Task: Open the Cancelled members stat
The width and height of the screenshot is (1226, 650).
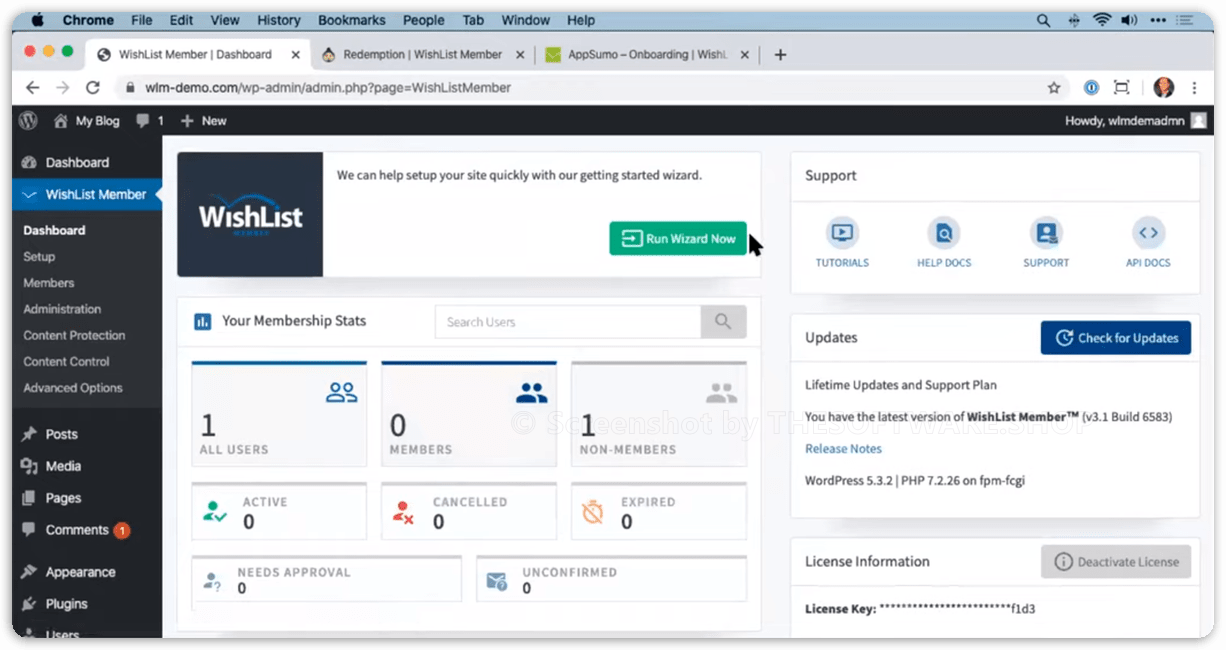Action: coord(469,511)
